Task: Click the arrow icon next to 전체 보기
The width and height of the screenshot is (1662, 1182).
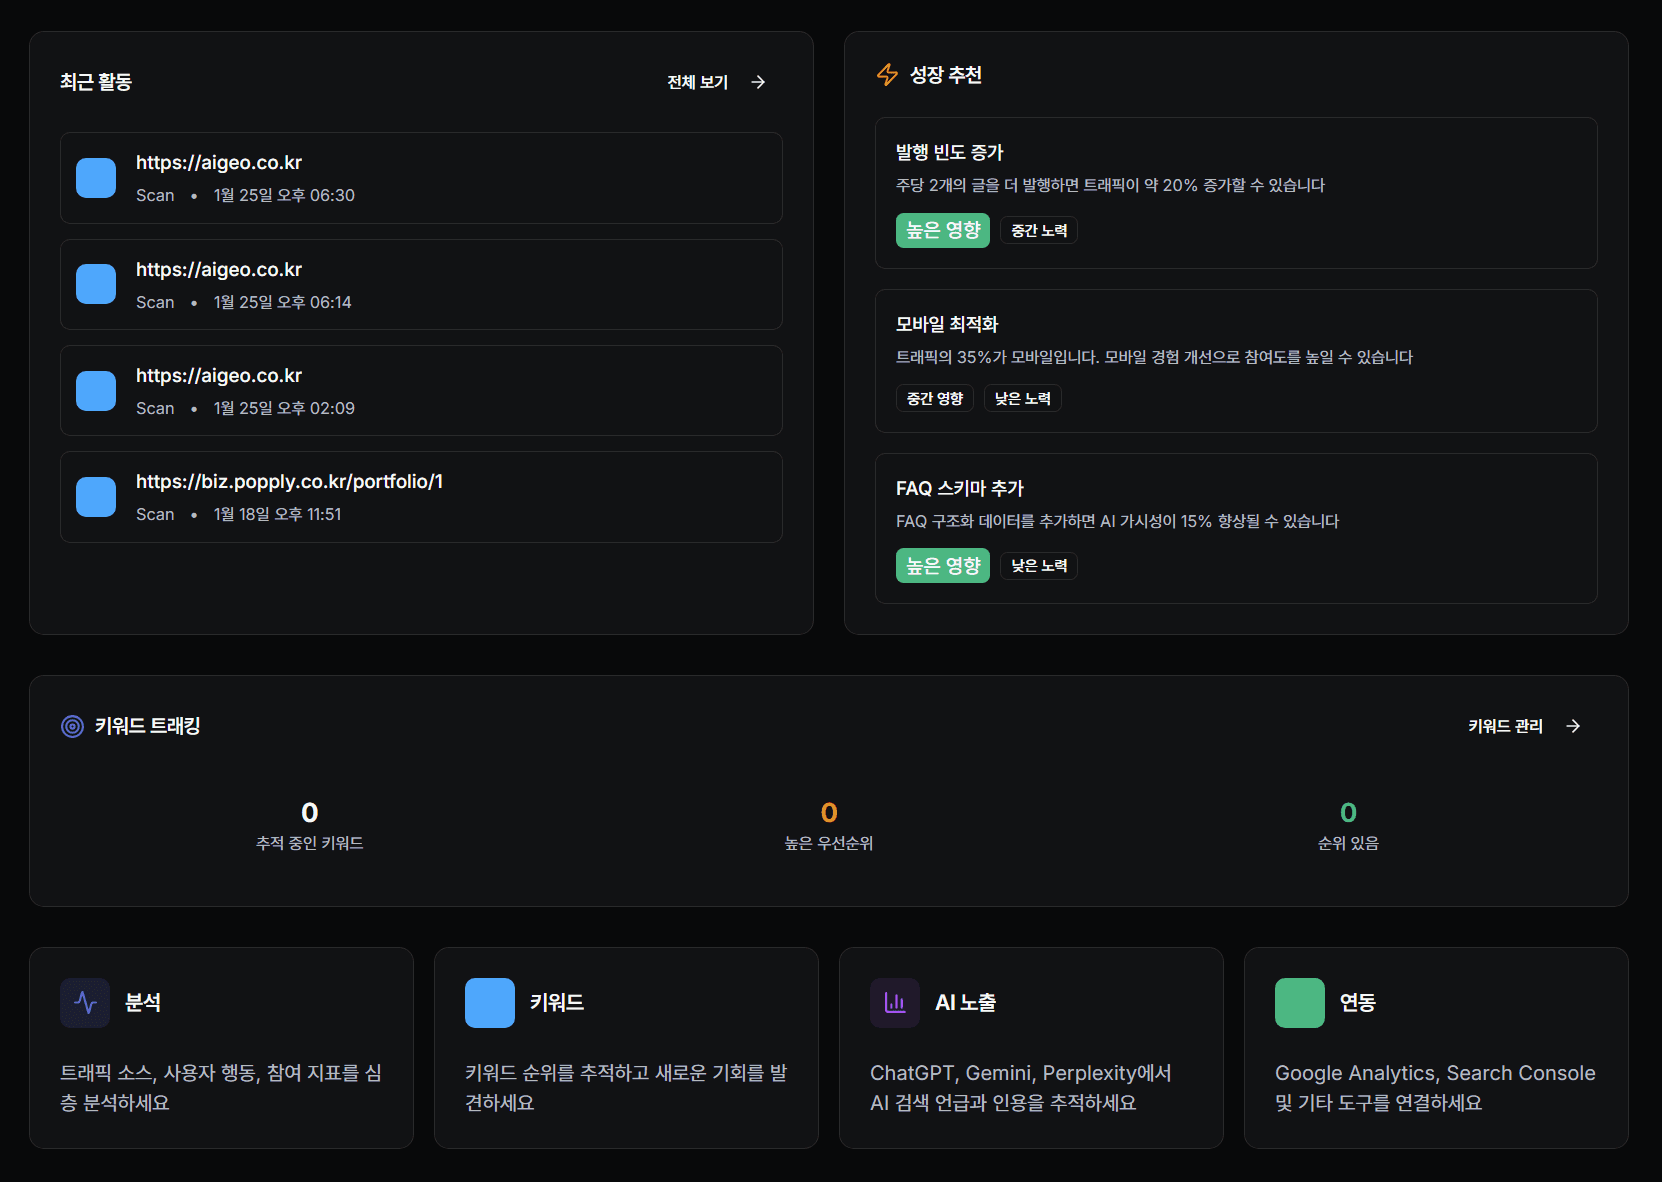Action: tap(758, 82)
